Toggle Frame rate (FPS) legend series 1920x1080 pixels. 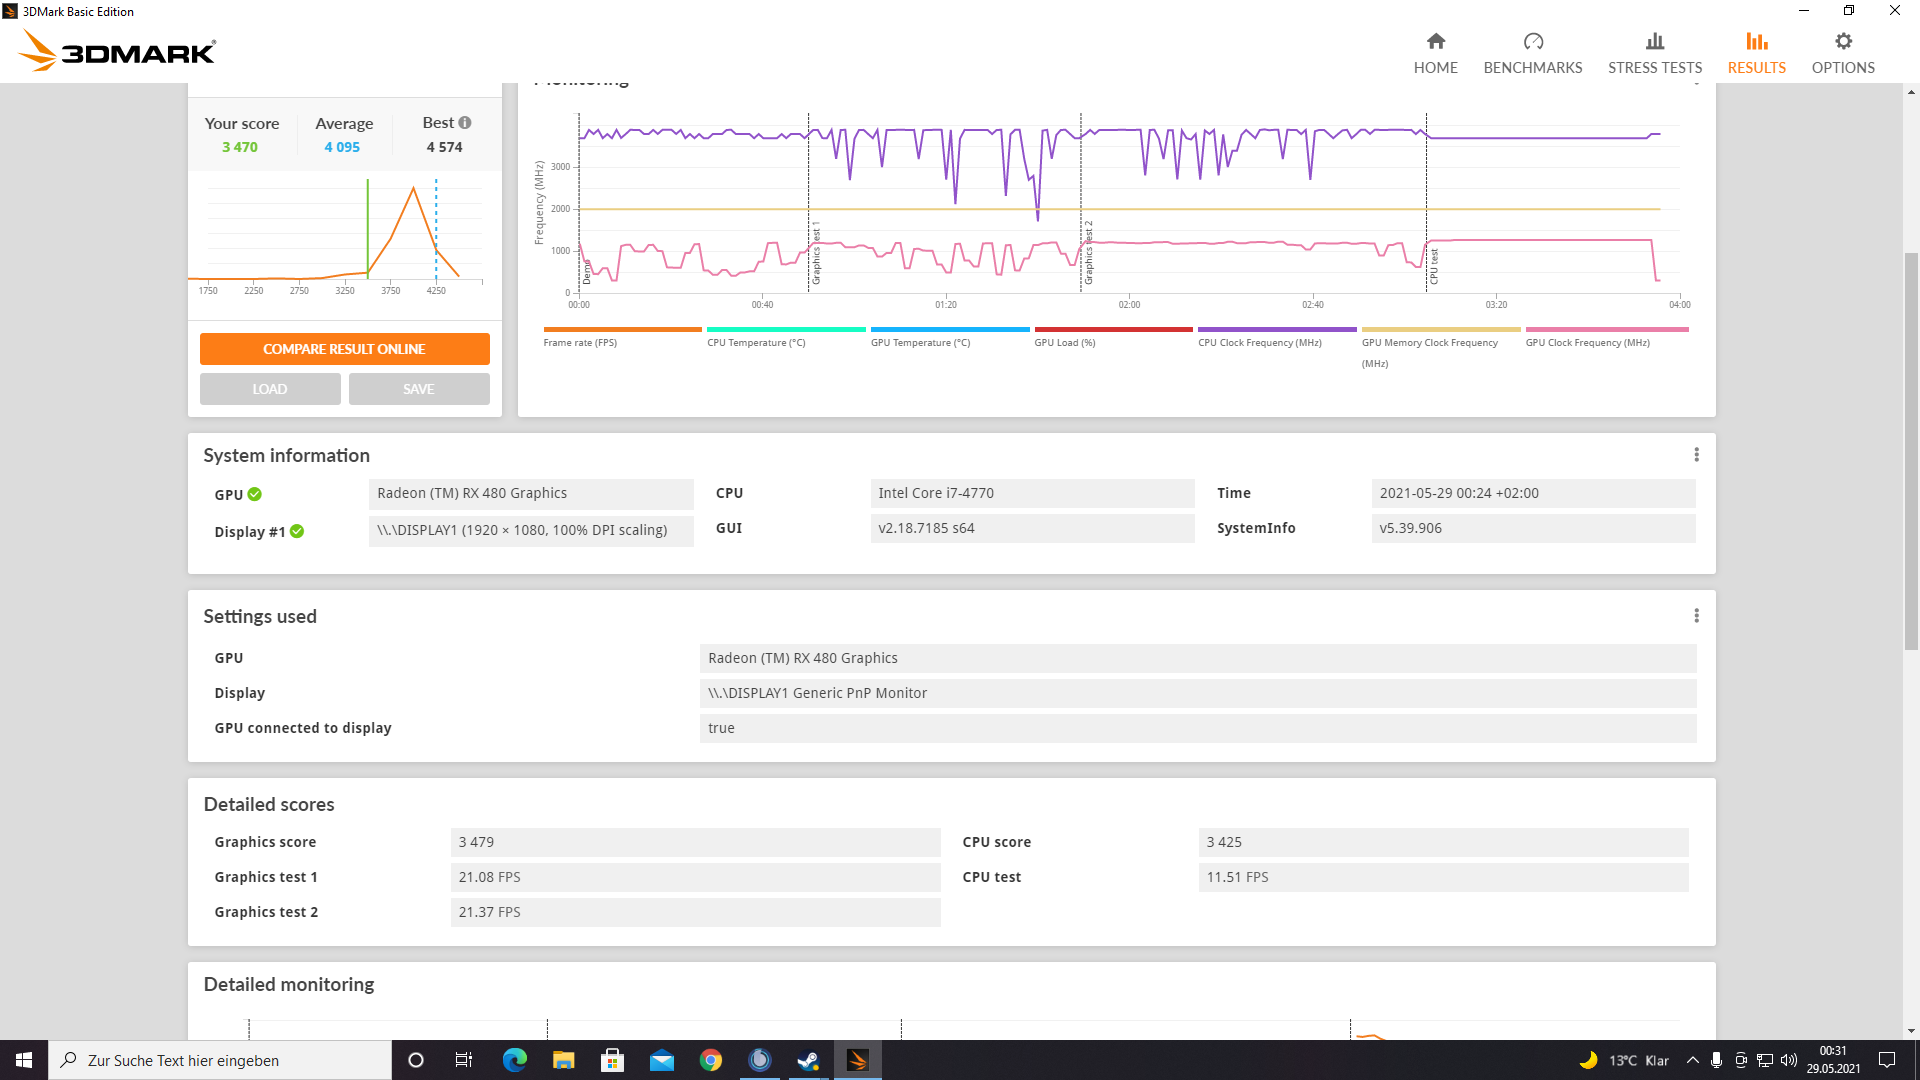[580, 342]
